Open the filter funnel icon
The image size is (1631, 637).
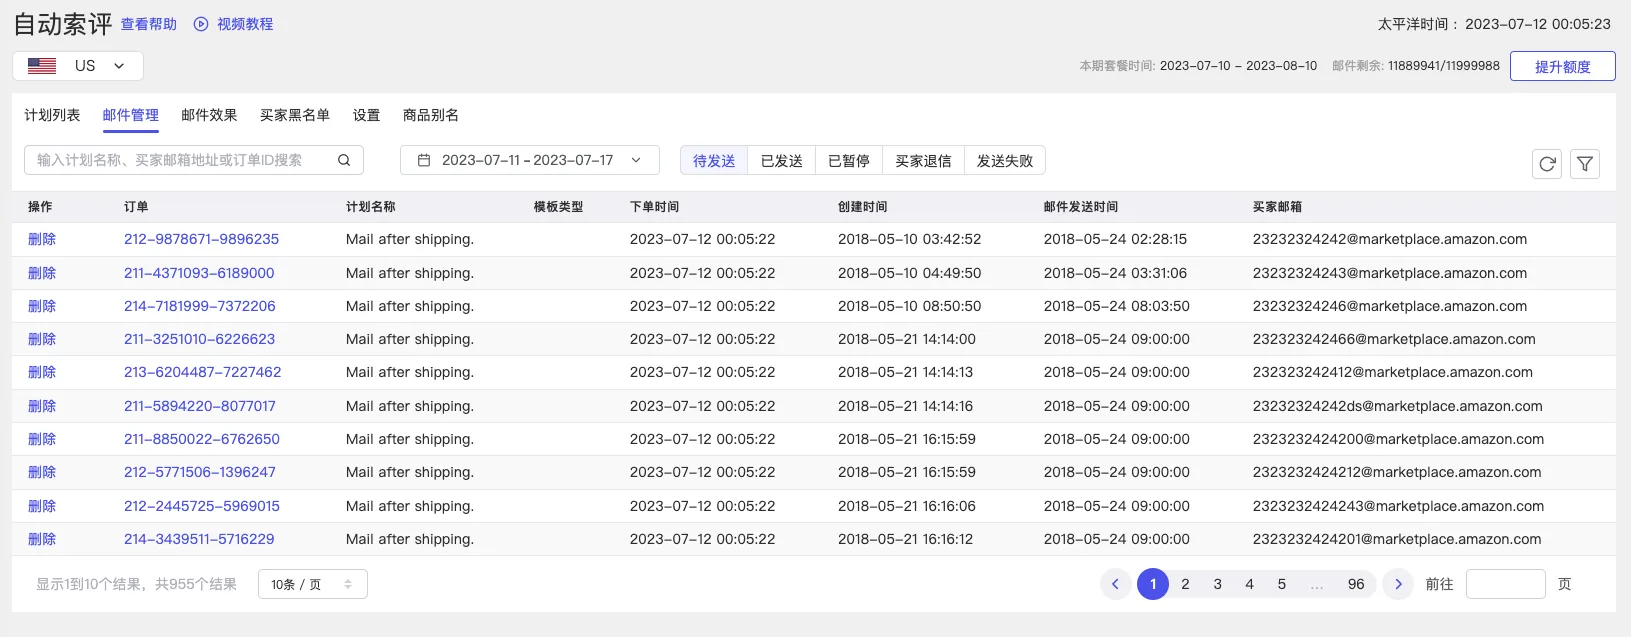[x=1585, y=164]
